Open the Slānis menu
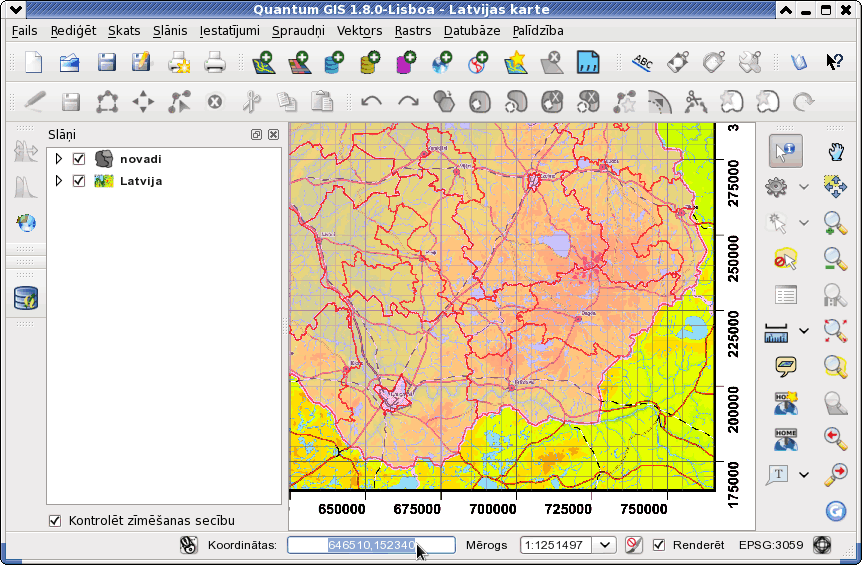The width and height of the screenshot is (862, 565). point(170,31)
